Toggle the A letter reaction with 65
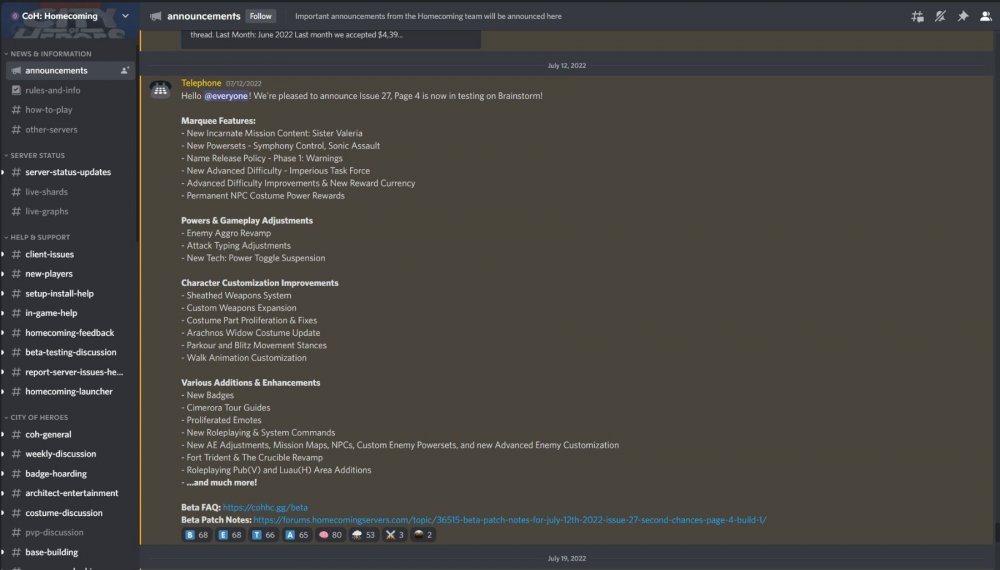This screenshot has width=1000, height=570. coord(297,535)
